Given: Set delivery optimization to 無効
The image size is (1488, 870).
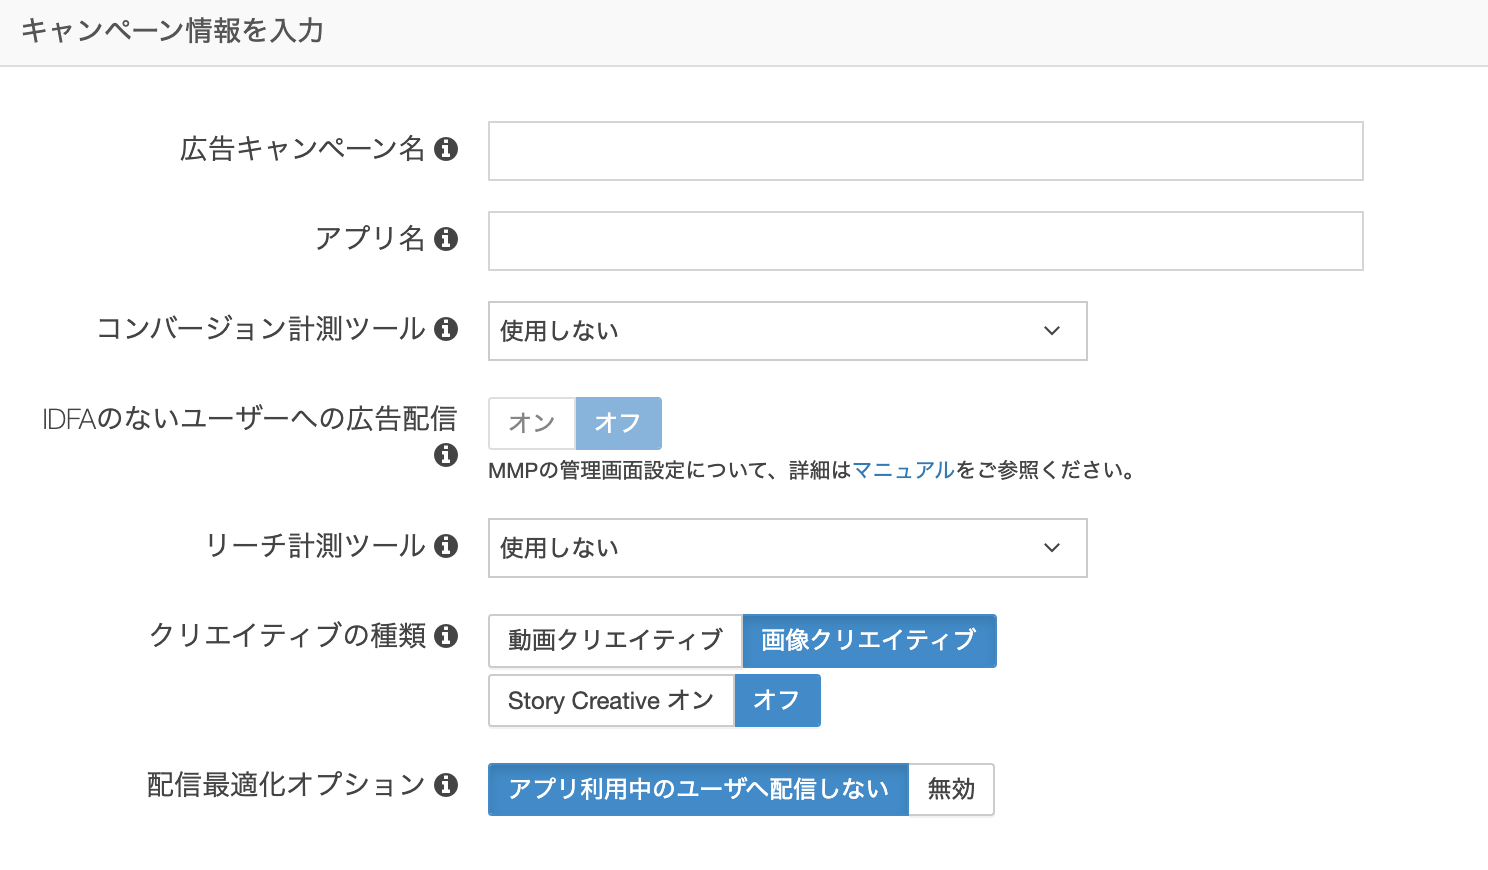Looking at the screenshot, I should (951, 790).
